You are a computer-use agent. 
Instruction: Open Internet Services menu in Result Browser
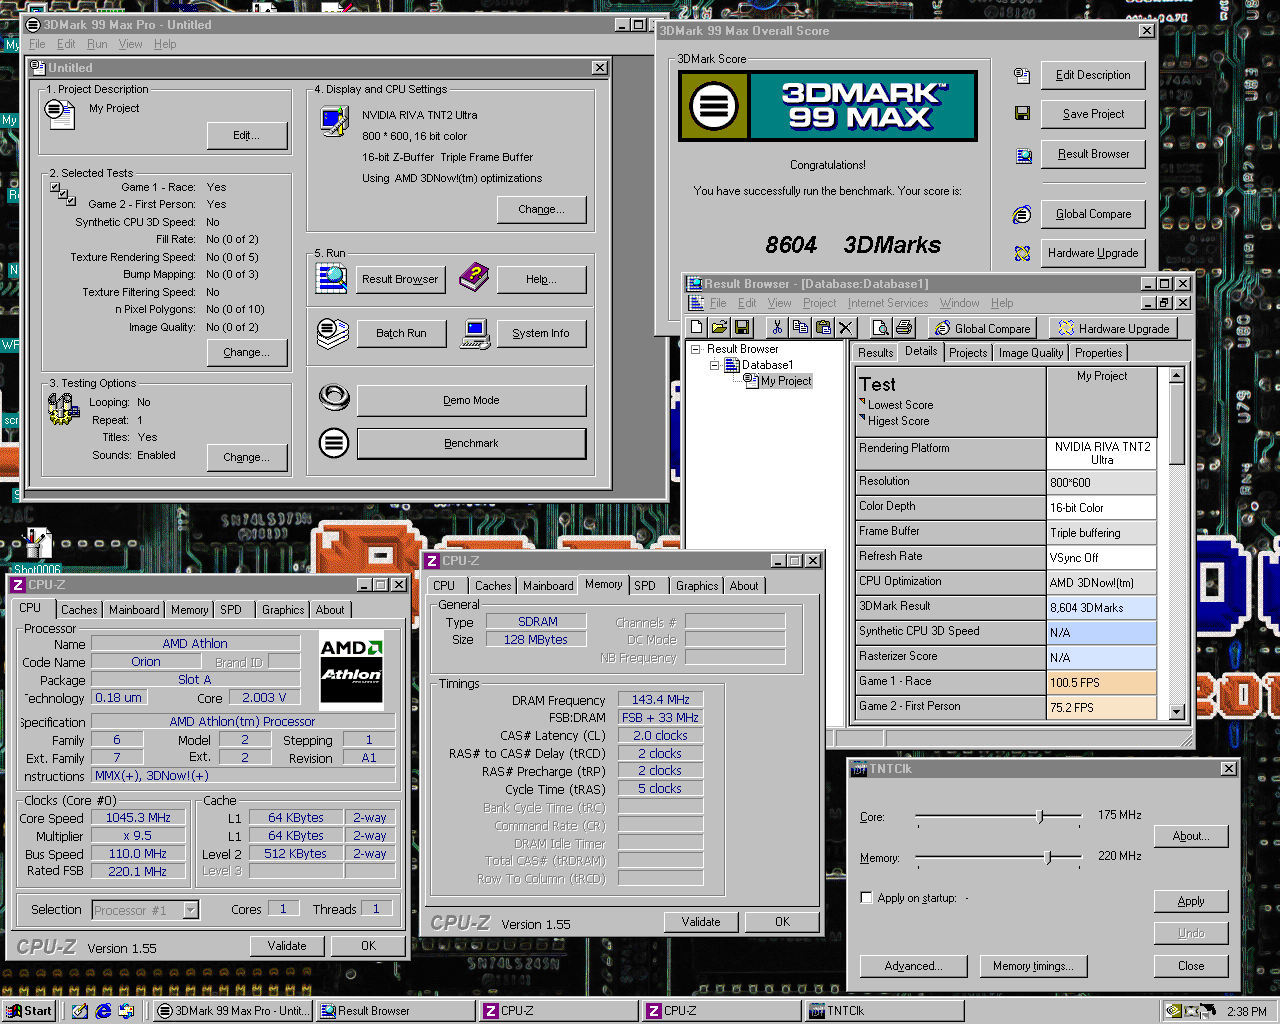point(888,303)
